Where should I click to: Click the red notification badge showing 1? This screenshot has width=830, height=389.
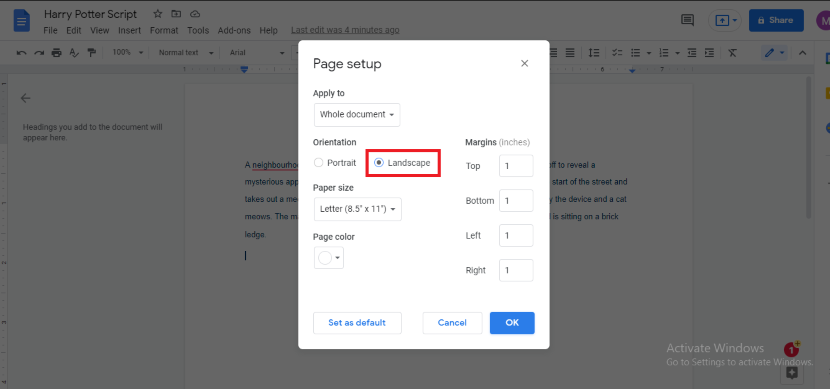click(x=791, y=349)
